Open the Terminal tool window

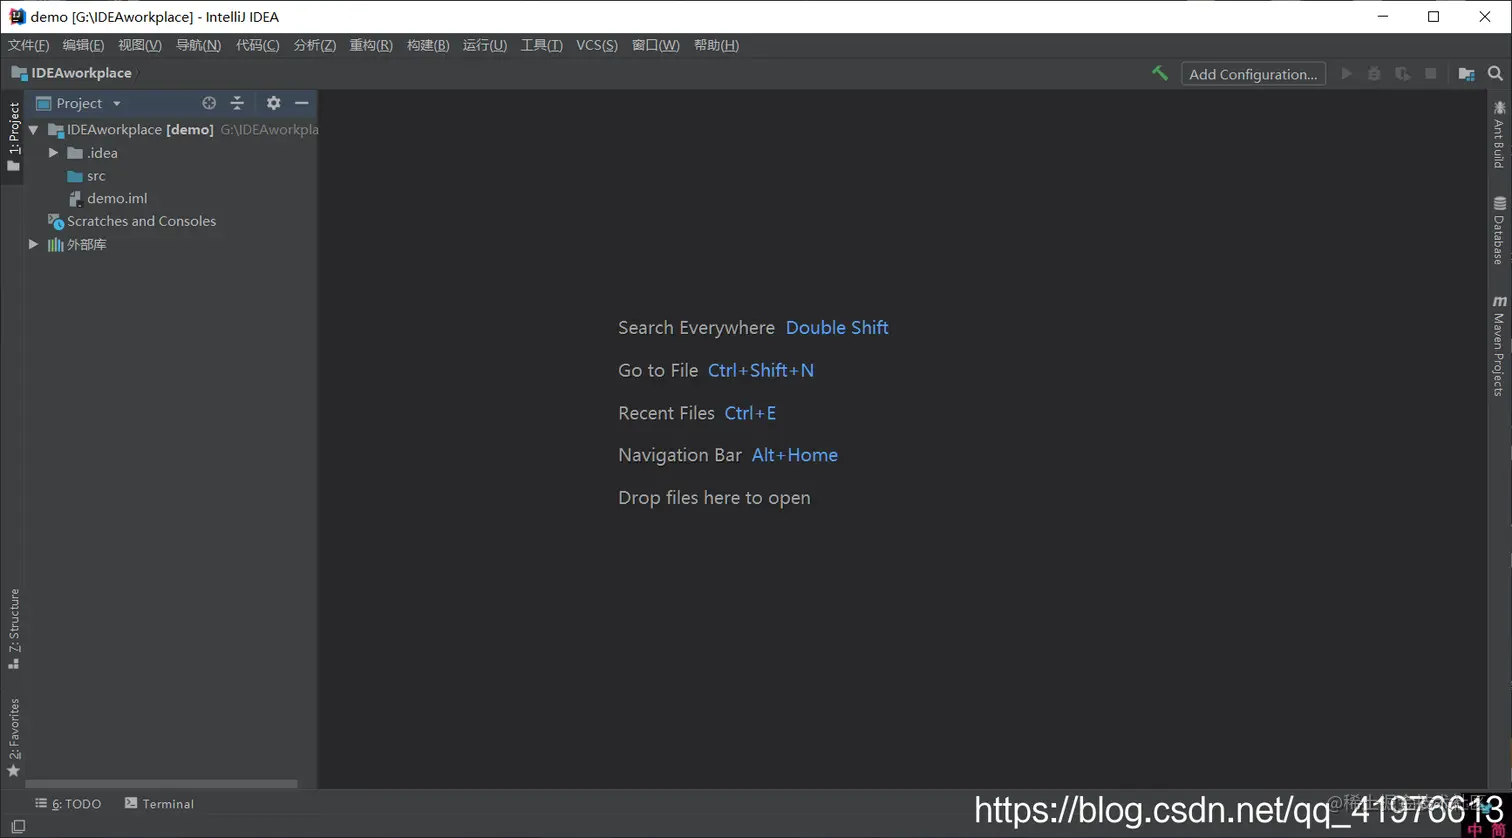click(x=159, y=803)
